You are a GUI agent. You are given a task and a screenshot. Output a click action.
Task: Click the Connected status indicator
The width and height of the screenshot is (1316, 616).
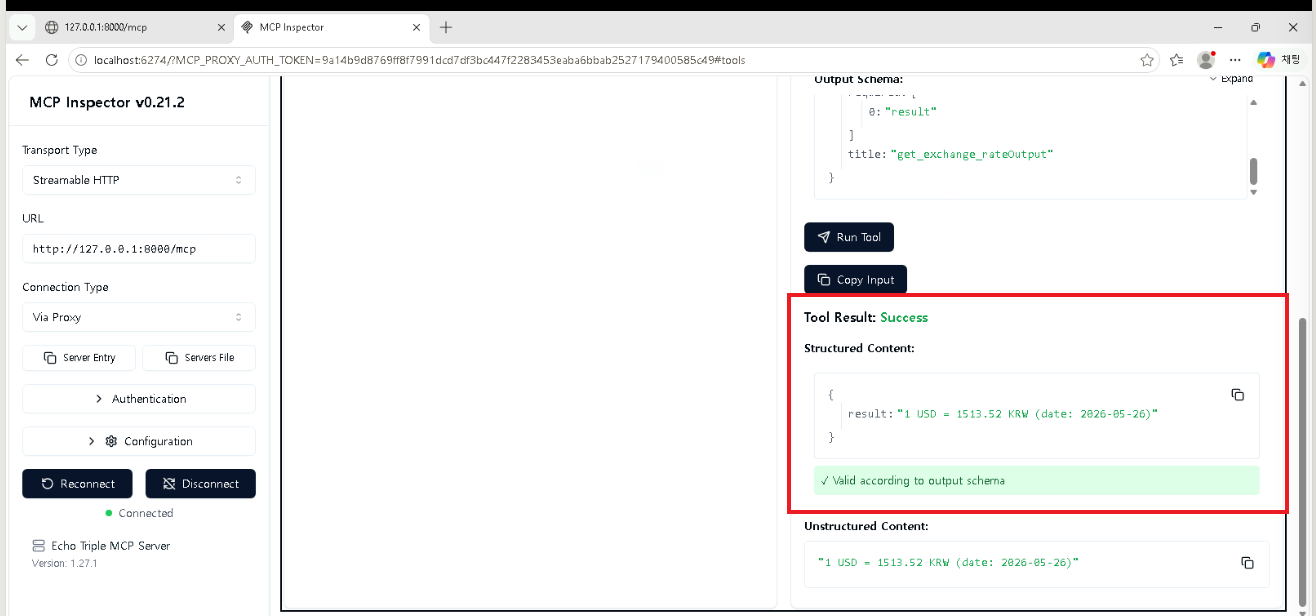point(139,513)
